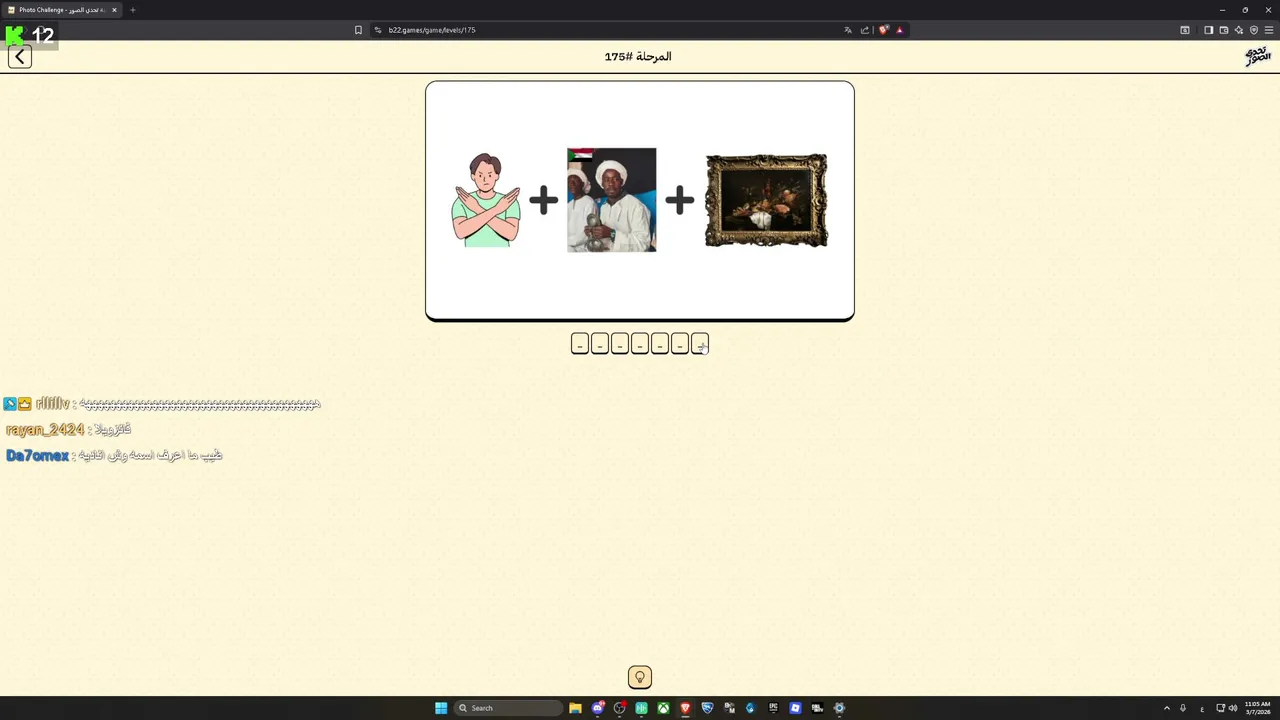Open Discord from the taskbar

click(597, 708)
